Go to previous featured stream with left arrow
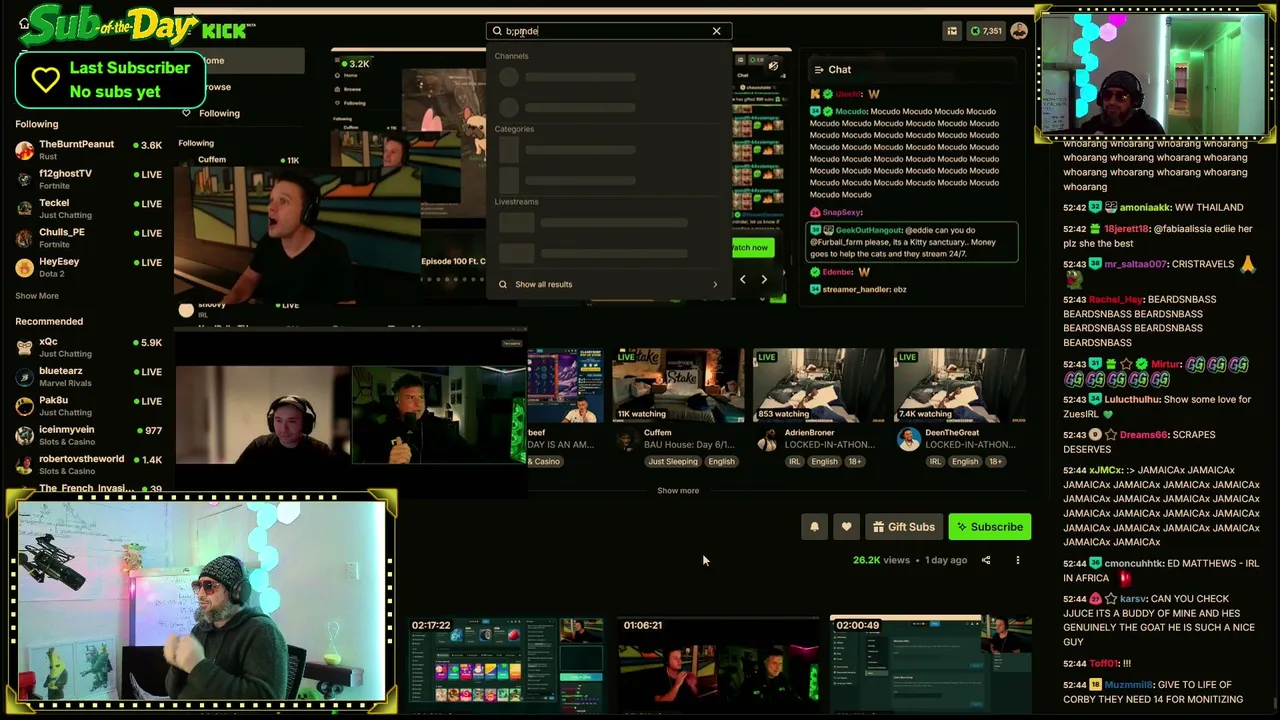1280x720 pixels. coord(742,280)
